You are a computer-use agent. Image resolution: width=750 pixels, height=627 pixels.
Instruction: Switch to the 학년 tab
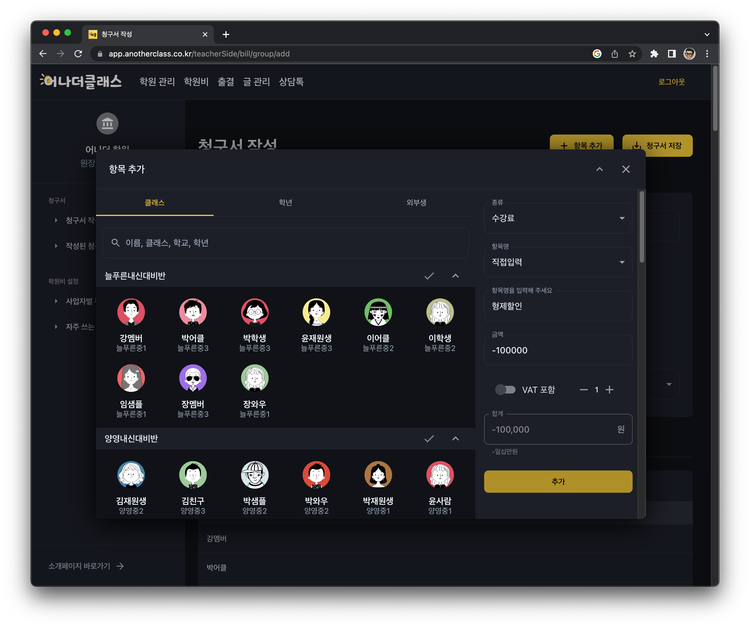[286, 203]
